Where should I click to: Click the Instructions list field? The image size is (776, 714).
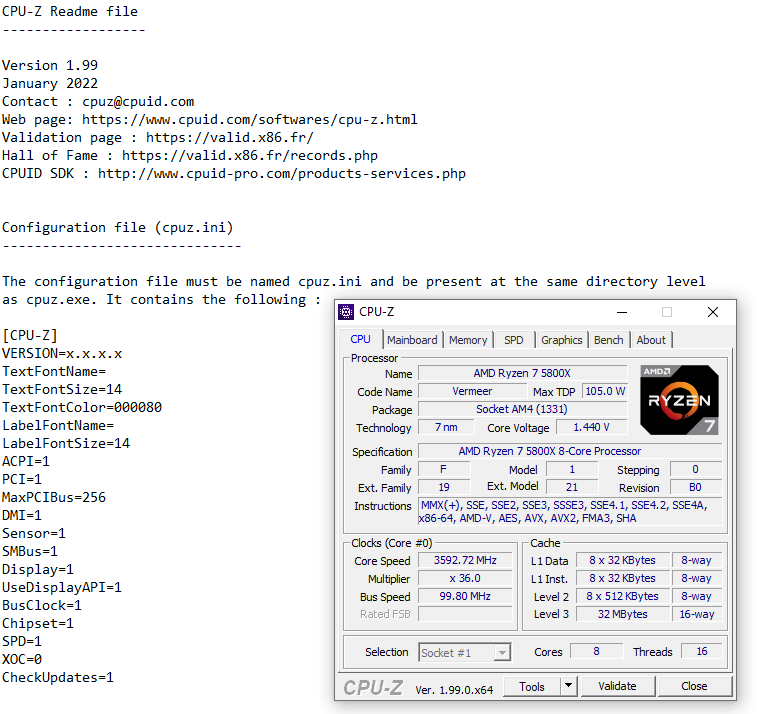(570, 512)
